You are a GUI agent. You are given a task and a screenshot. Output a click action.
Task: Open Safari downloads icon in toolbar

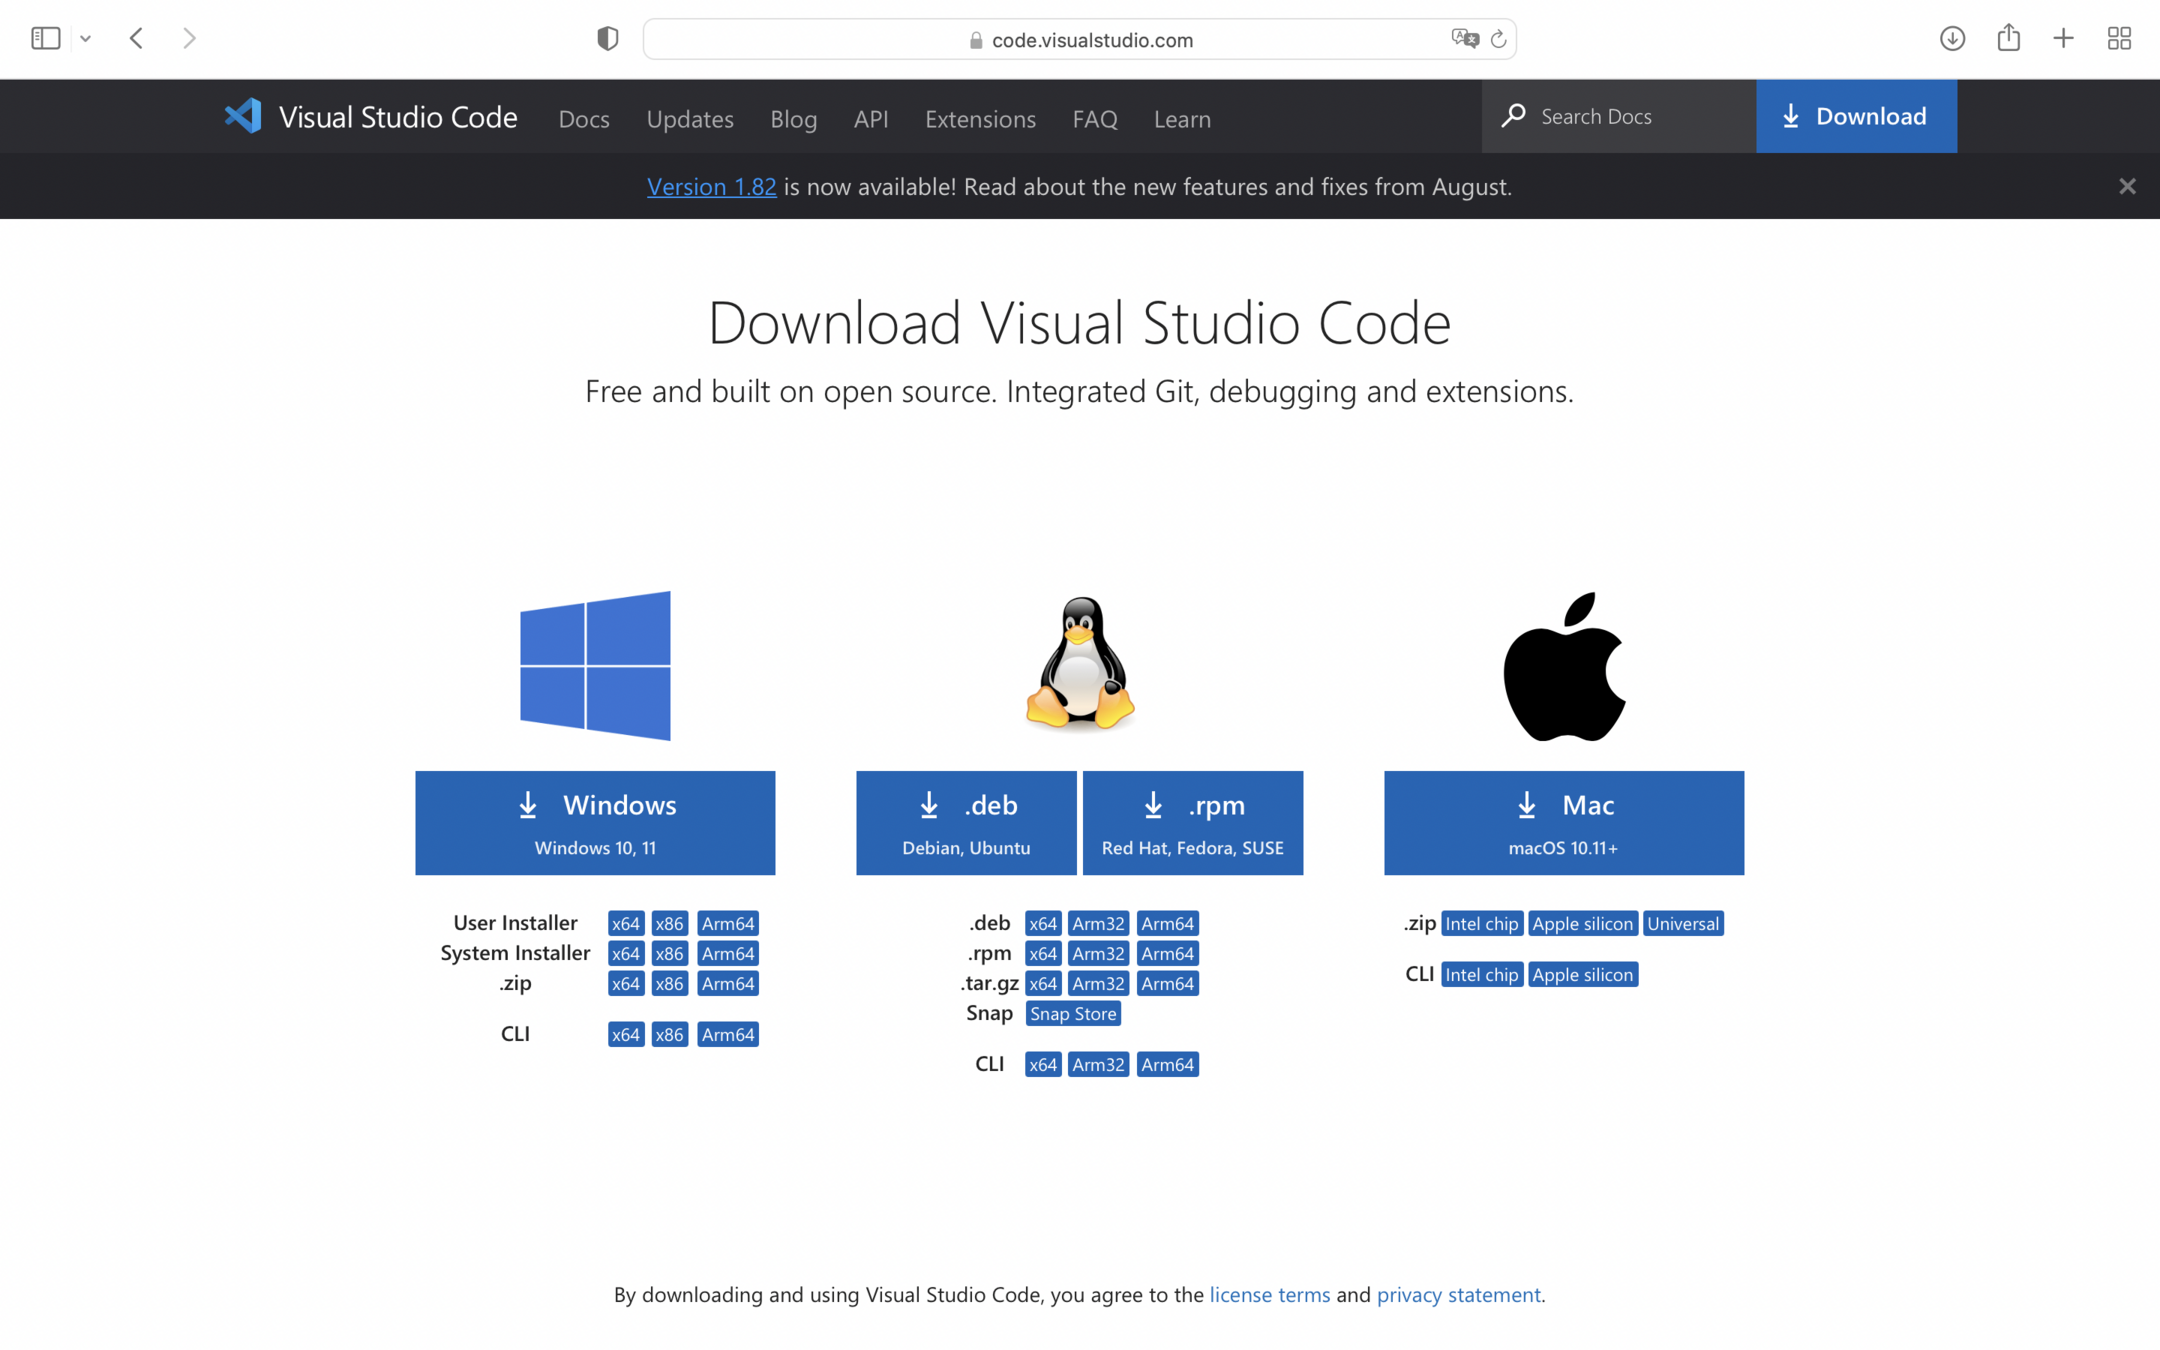coord(1952,38)
